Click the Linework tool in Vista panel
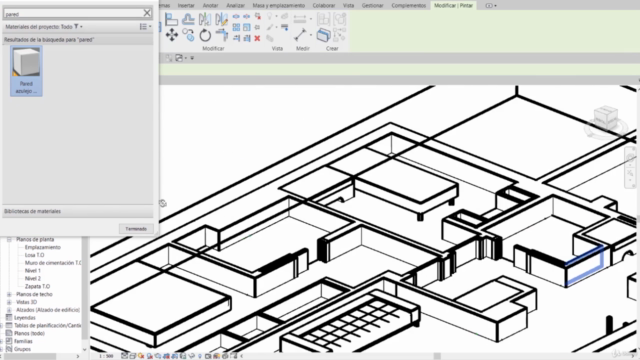 tap(284, 27)
